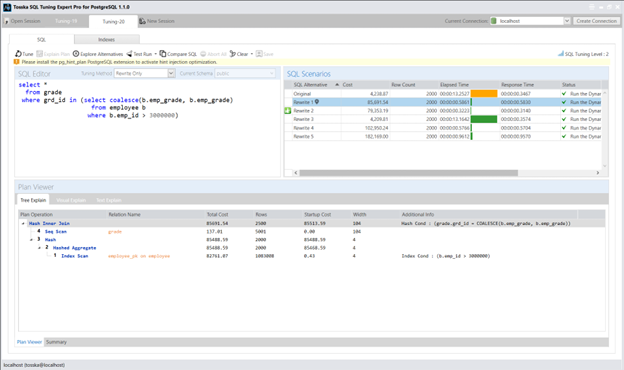The image size is (624, 370).
Task: Click the Open Session tab
Action: pyautogui.click(x=22, y=21)
